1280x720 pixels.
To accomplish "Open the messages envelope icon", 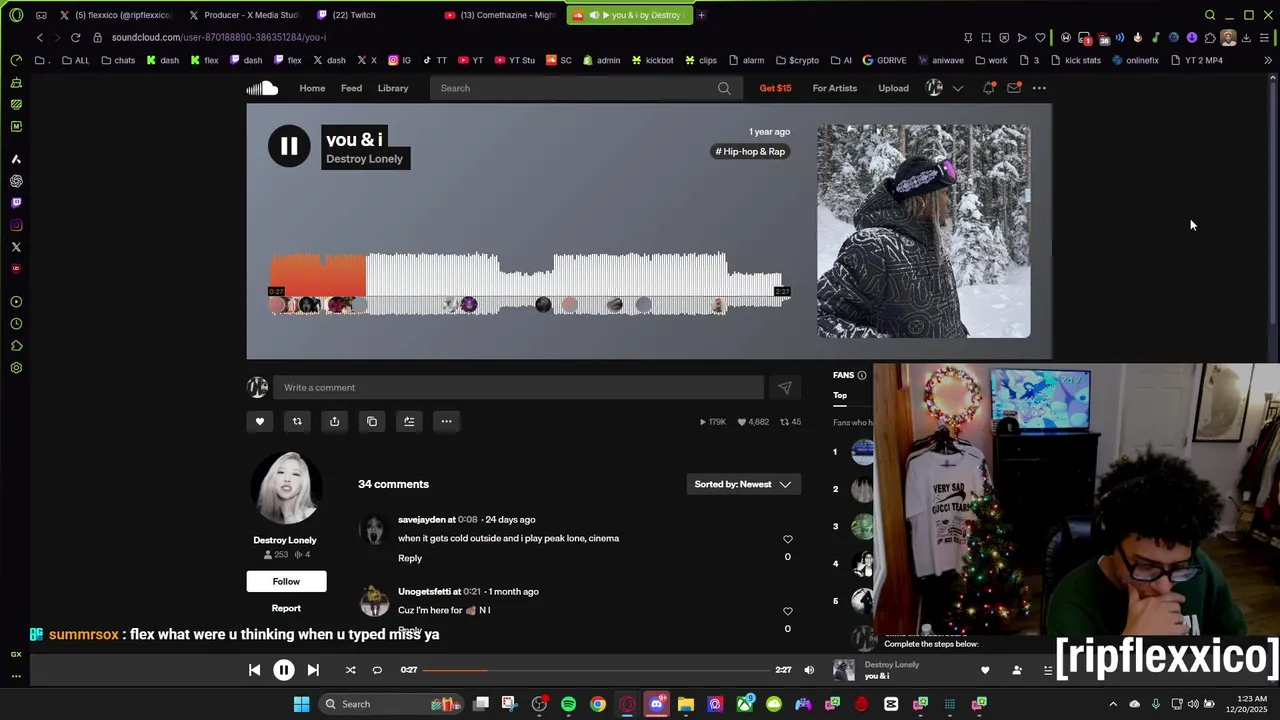I will (x=1014, y=88).
